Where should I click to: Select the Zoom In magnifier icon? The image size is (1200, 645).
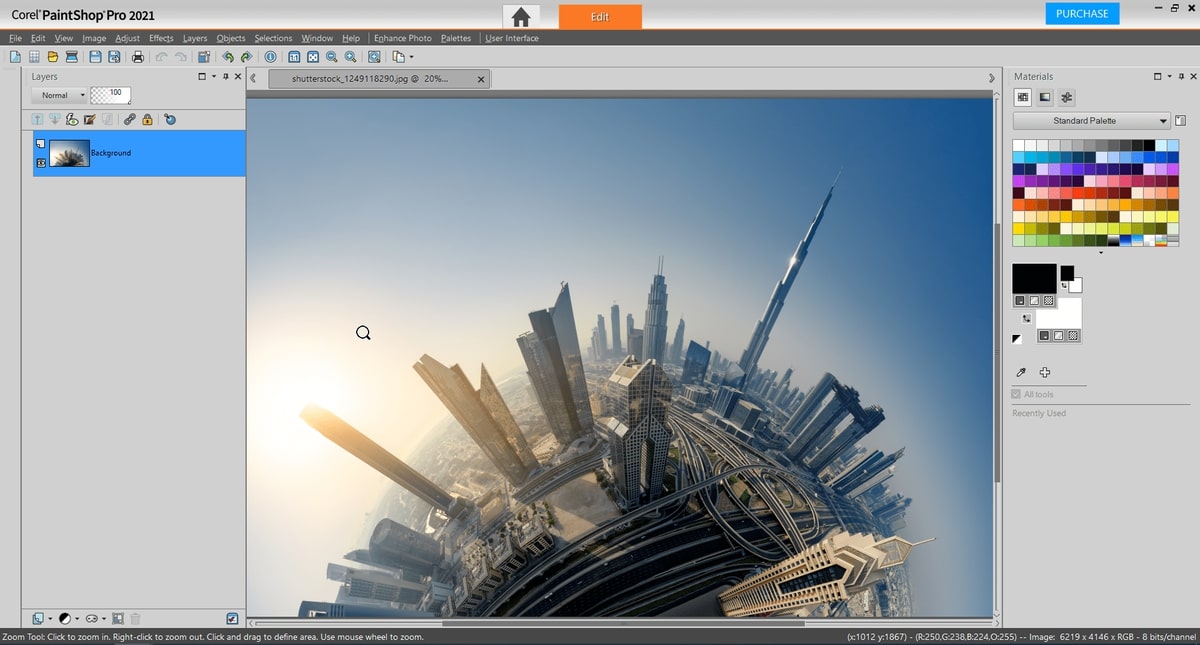pyautogui.click(x=350, y=57)
